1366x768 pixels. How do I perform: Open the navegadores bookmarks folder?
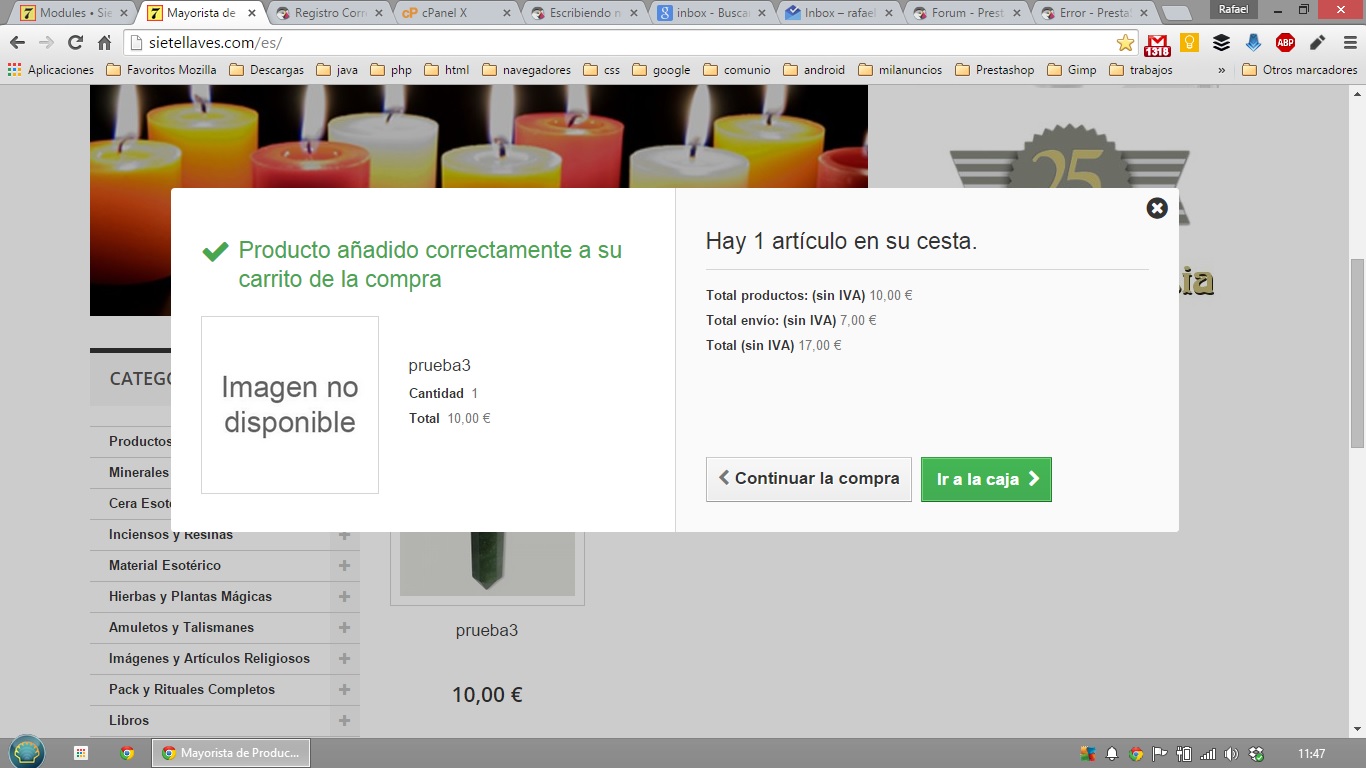click(526, 70)
